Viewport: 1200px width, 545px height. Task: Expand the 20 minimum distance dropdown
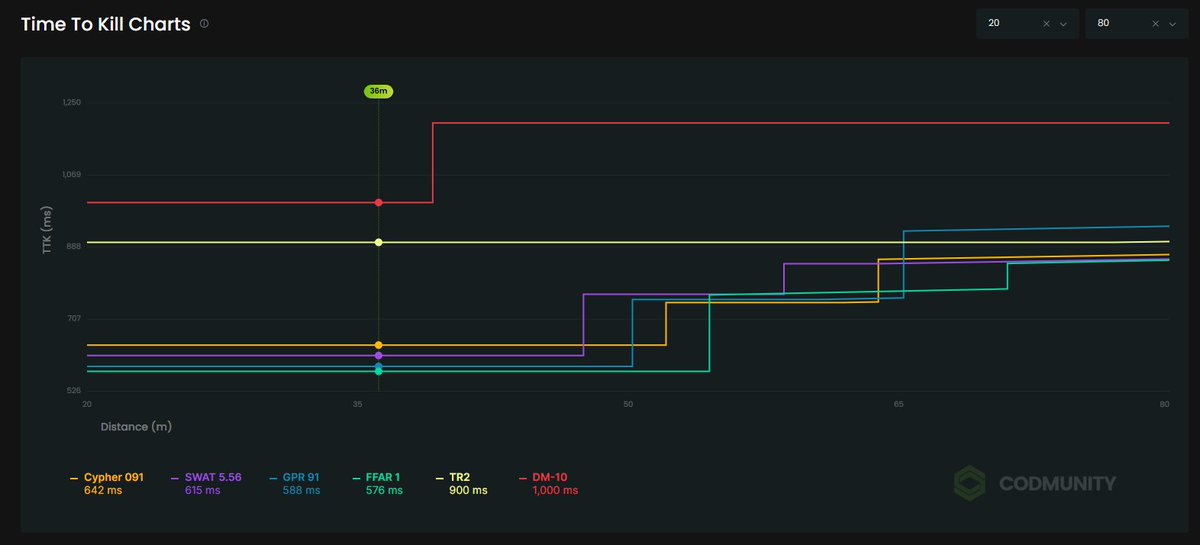[1063, 23]
